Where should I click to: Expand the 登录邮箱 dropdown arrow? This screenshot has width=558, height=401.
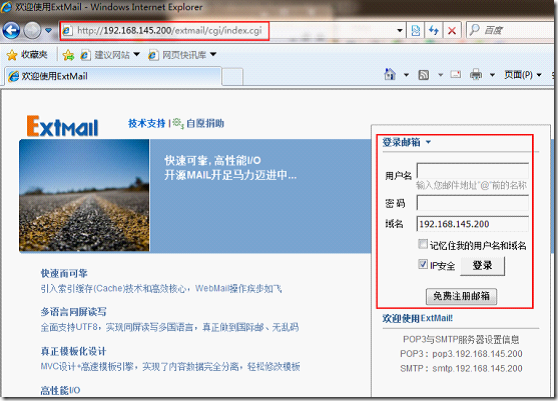pyautogui.click(x=428, y=142)
